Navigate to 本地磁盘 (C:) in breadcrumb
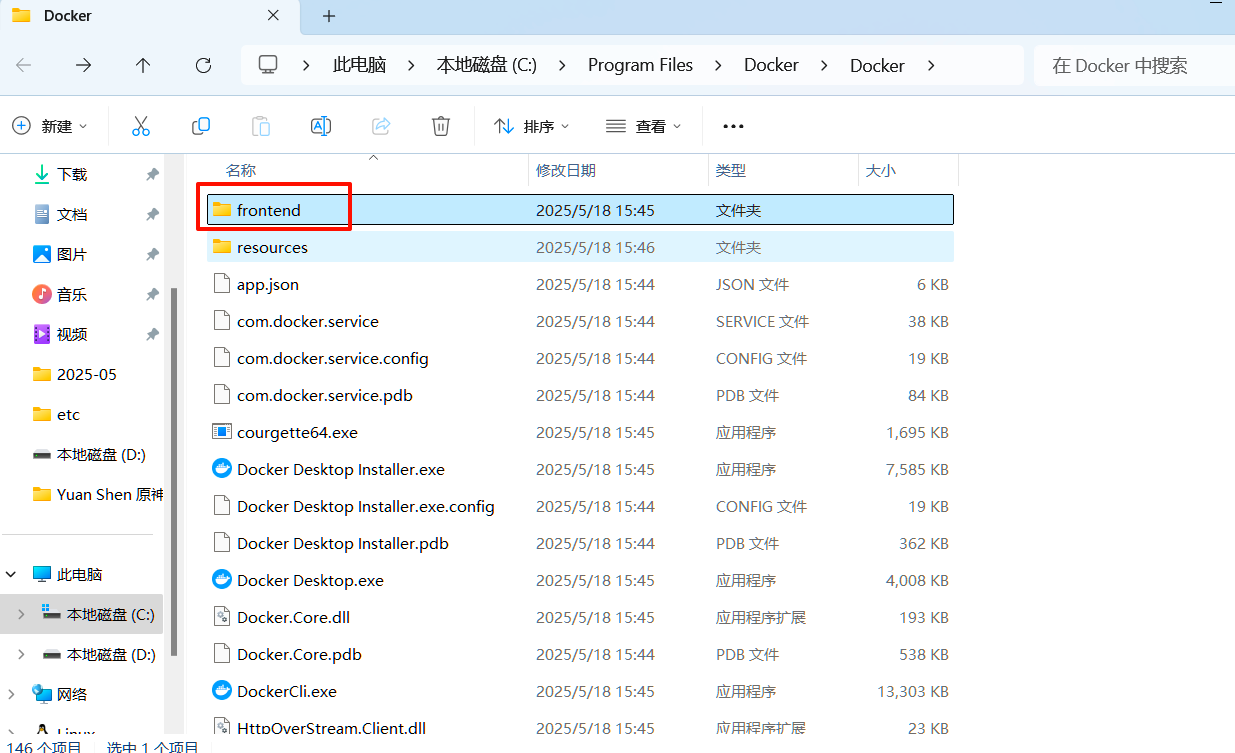Viewport: 1235px width, 753px height. (487, 65)
